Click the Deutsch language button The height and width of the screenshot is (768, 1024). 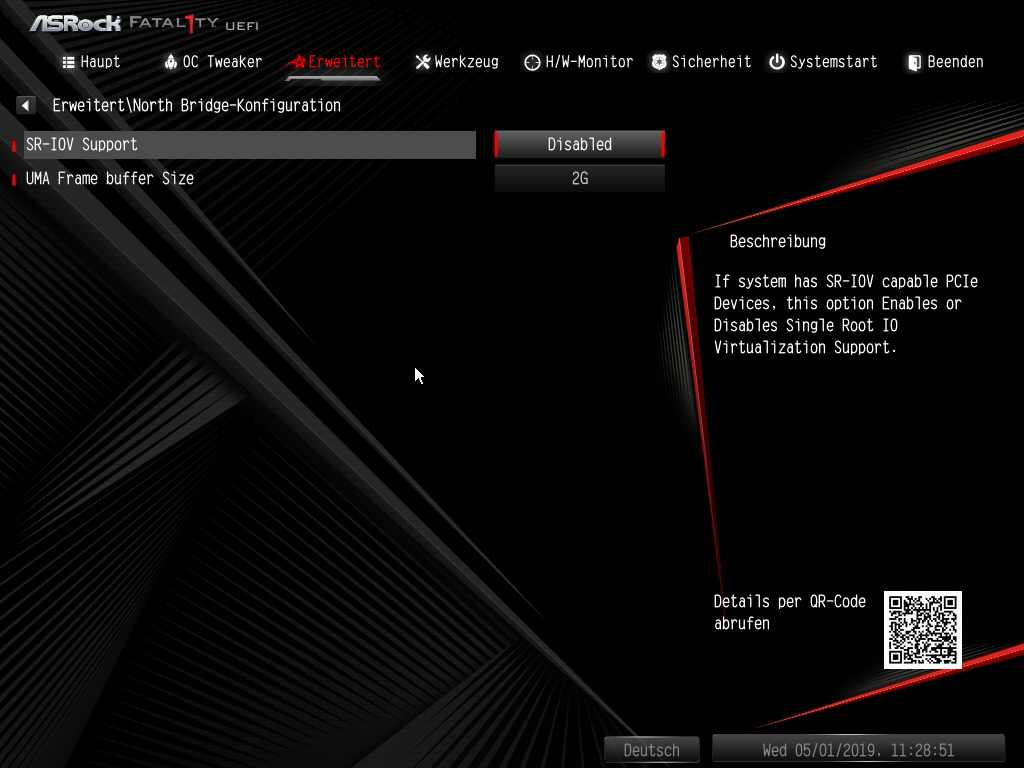(x=652, y=750)
